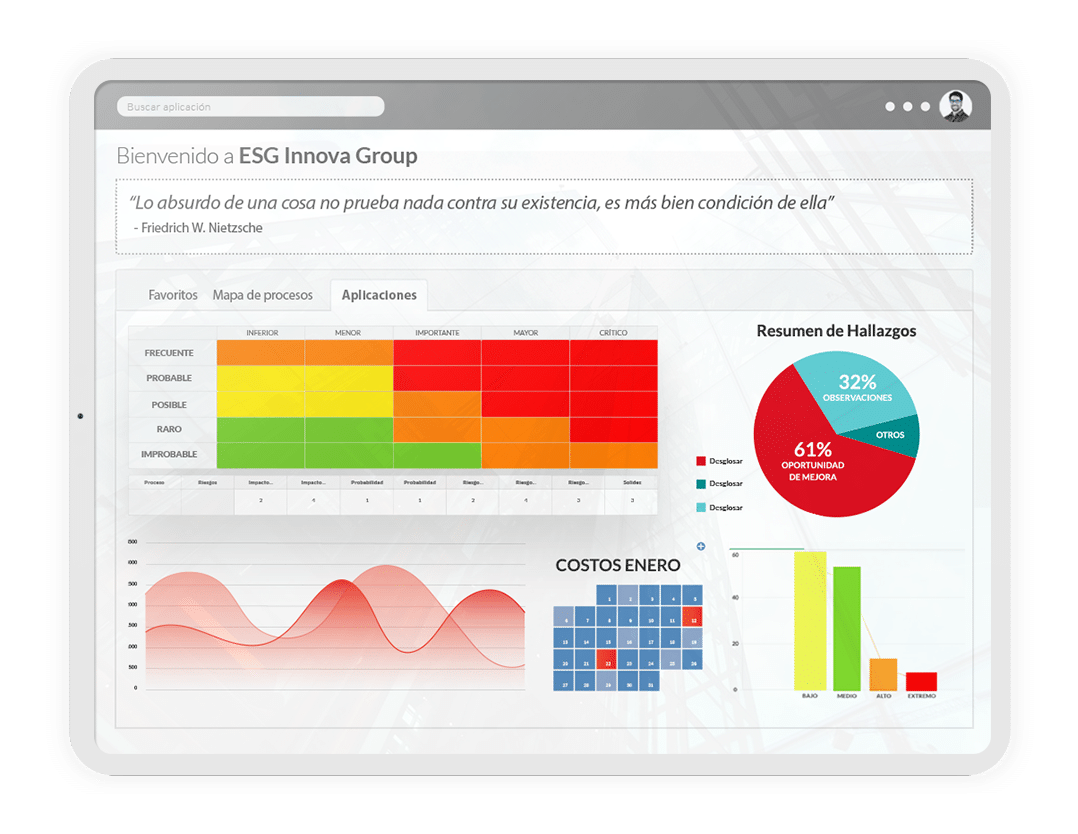Click the bottom Desglosar link
Viewport: 1078px width, 834px height.
point(728,507)
